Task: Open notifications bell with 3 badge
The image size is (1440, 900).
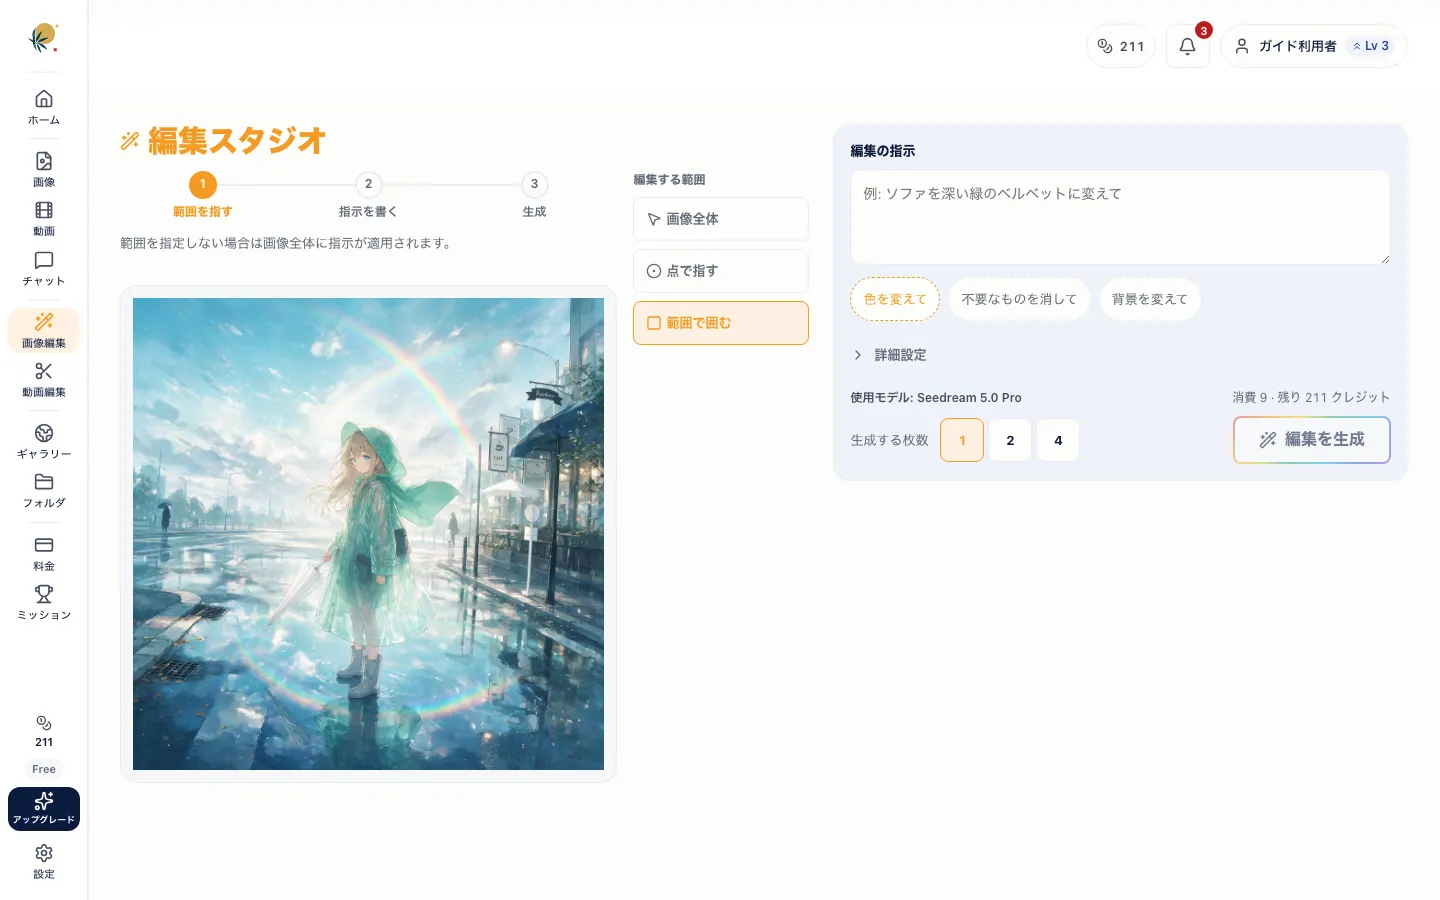Action: [x=1188, y=46]
